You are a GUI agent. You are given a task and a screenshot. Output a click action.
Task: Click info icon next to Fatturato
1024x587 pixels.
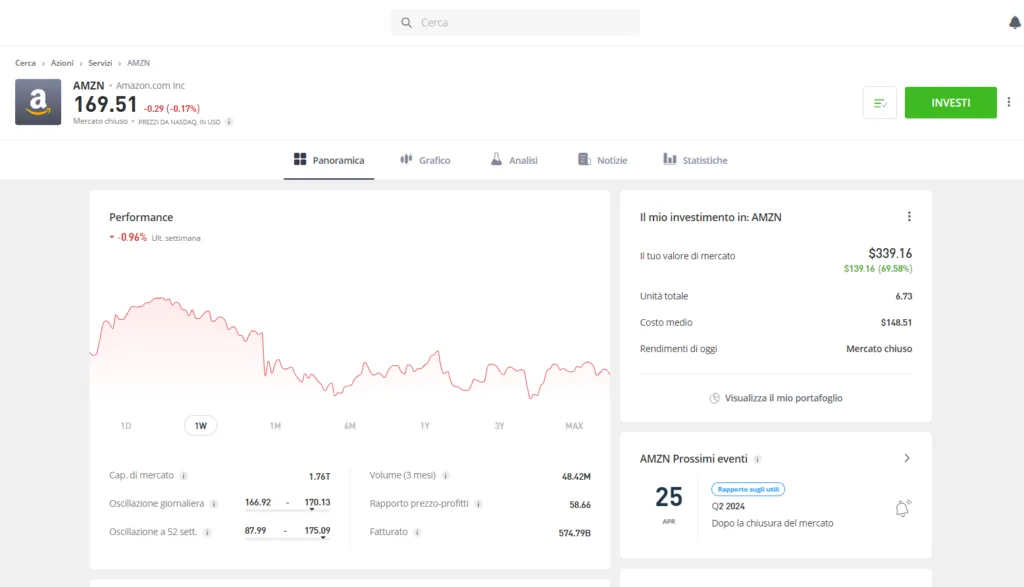pos(417,532)
